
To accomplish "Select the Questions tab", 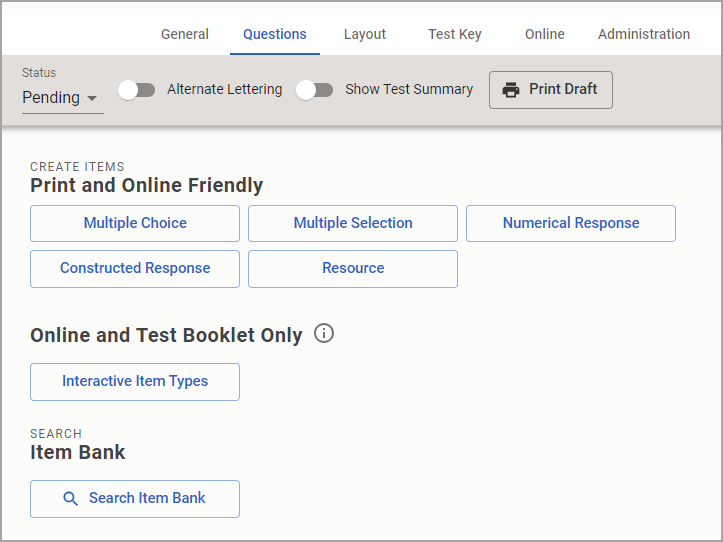I will click(275, 34).
